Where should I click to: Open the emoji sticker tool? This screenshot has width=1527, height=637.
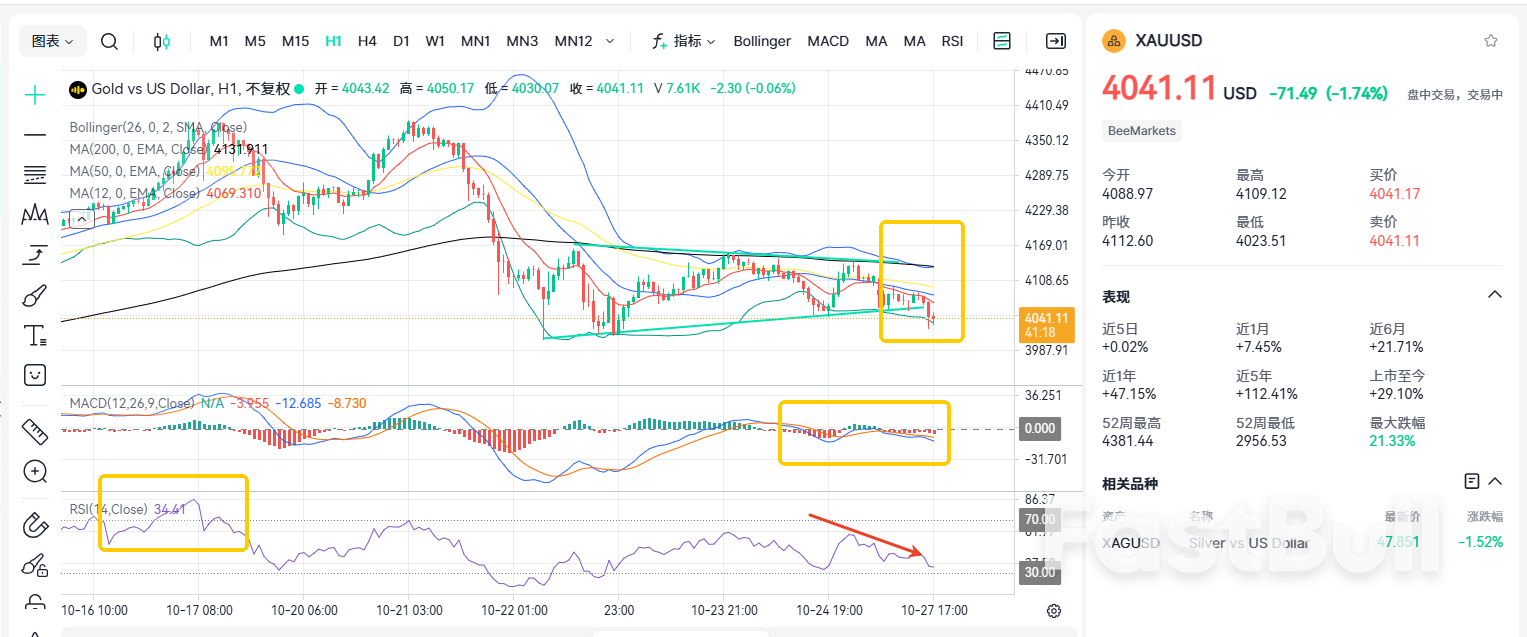[34, 374]
